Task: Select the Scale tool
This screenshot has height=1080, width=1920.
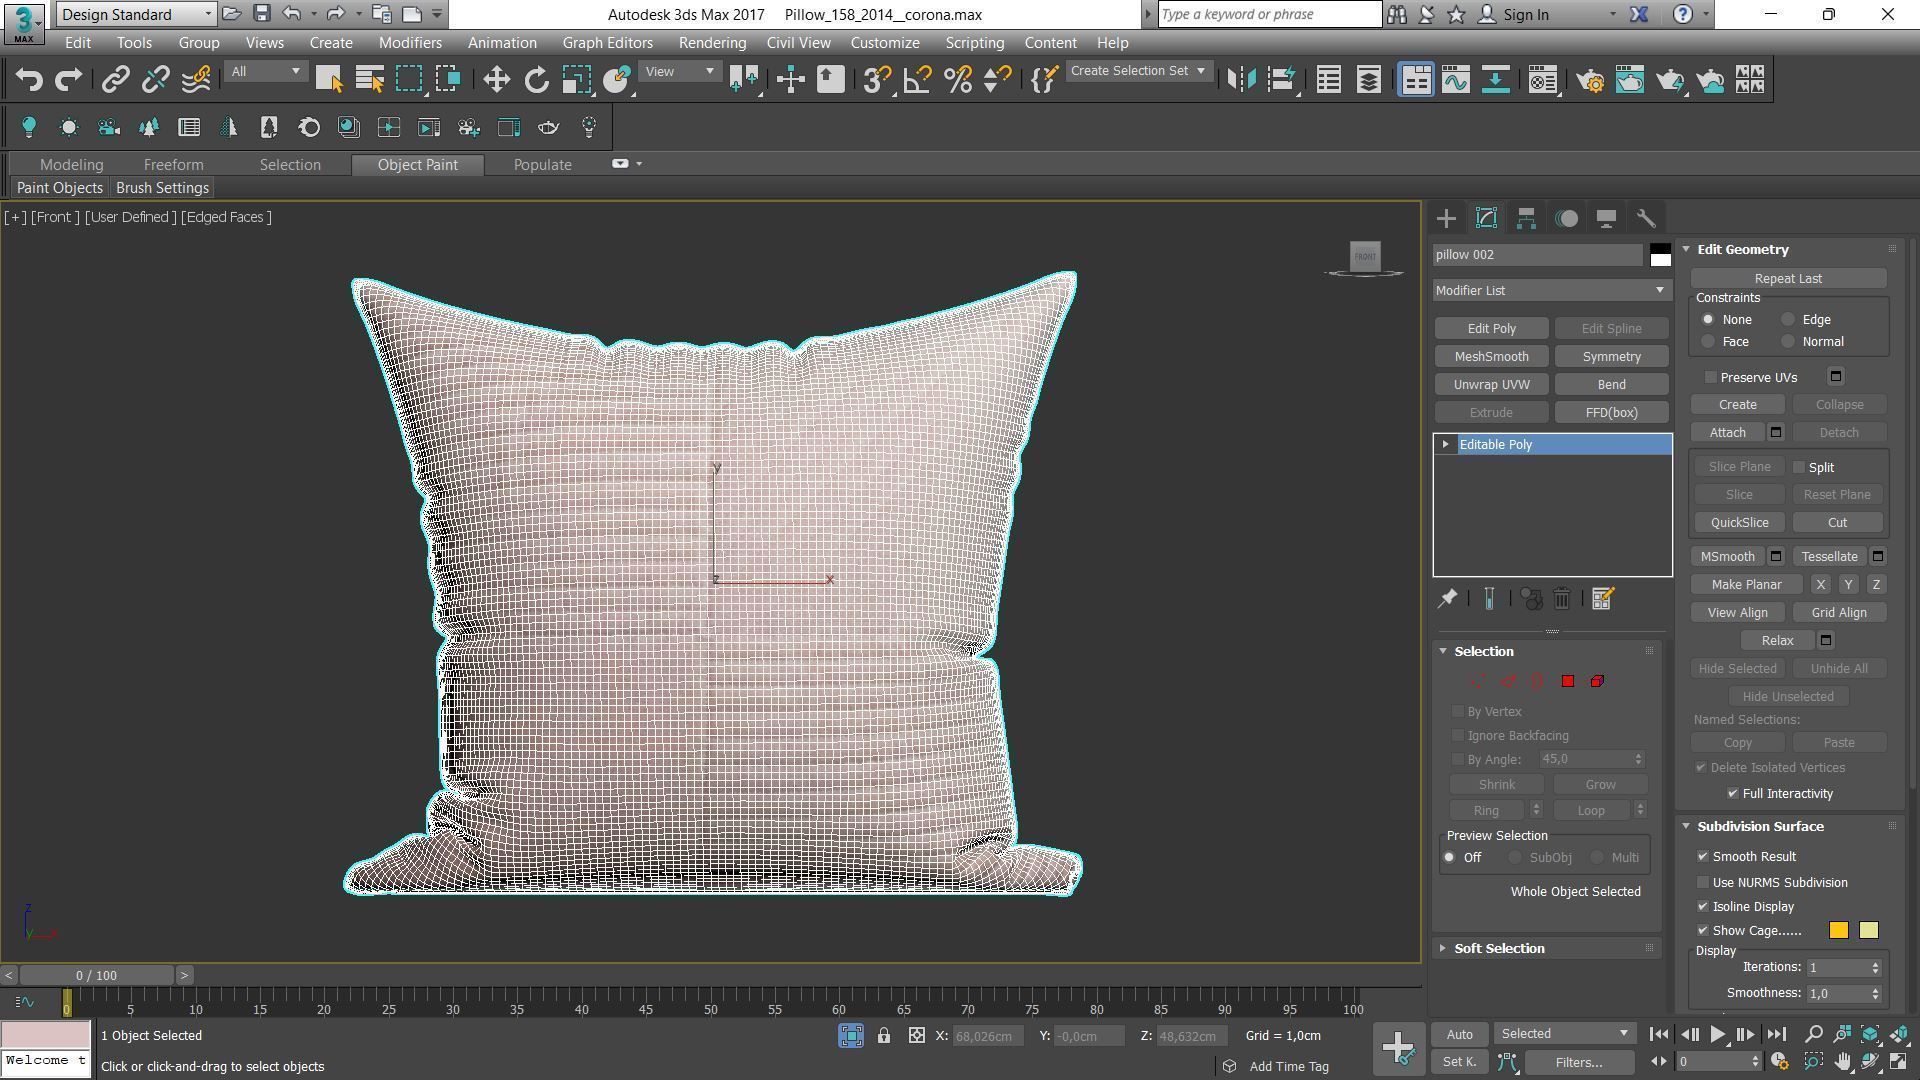Action: click(x=576, y=80)
